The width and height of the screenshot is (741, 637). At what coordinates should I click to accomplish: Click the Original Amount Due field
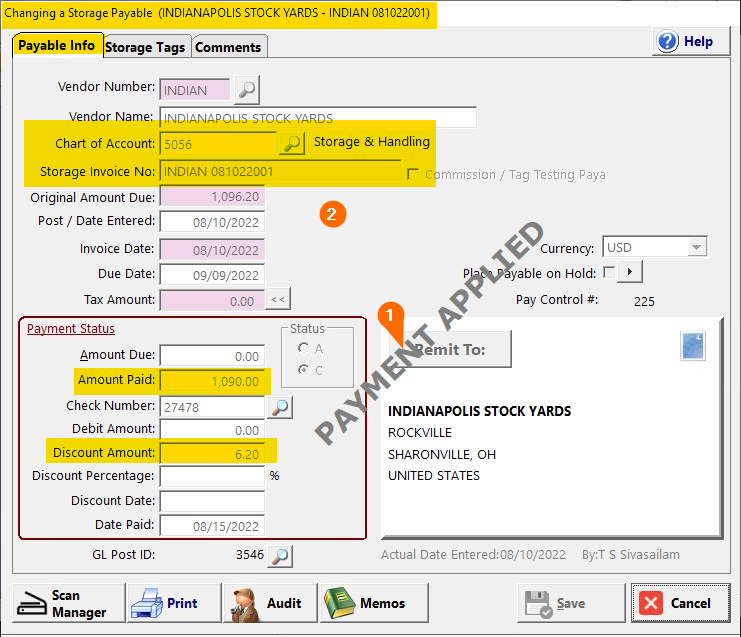pyautogui.click(x=212, y=197)
